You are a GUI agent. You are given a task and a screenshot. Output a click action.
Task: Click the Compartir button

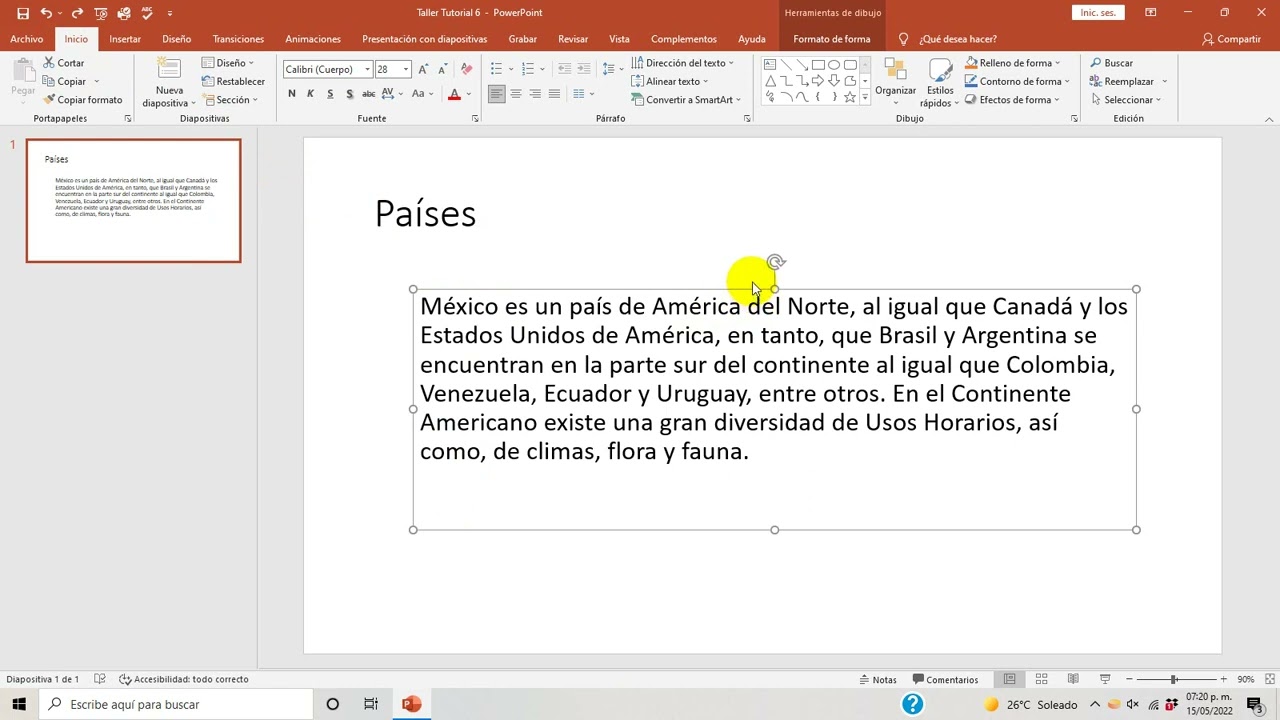[x=1231, y=39]
